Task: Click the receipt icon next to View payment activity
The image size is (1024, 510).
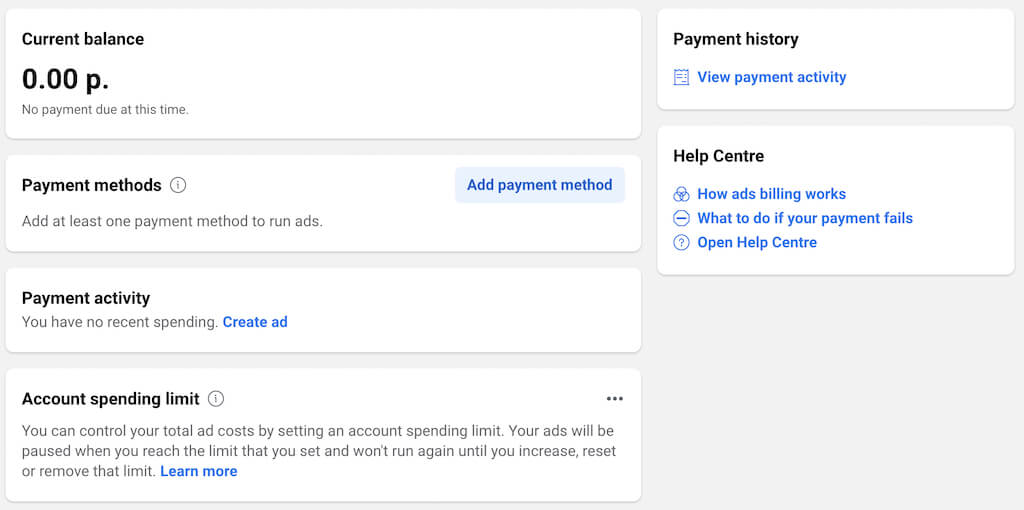Action: pyautogui.click(x=682, y=77)
